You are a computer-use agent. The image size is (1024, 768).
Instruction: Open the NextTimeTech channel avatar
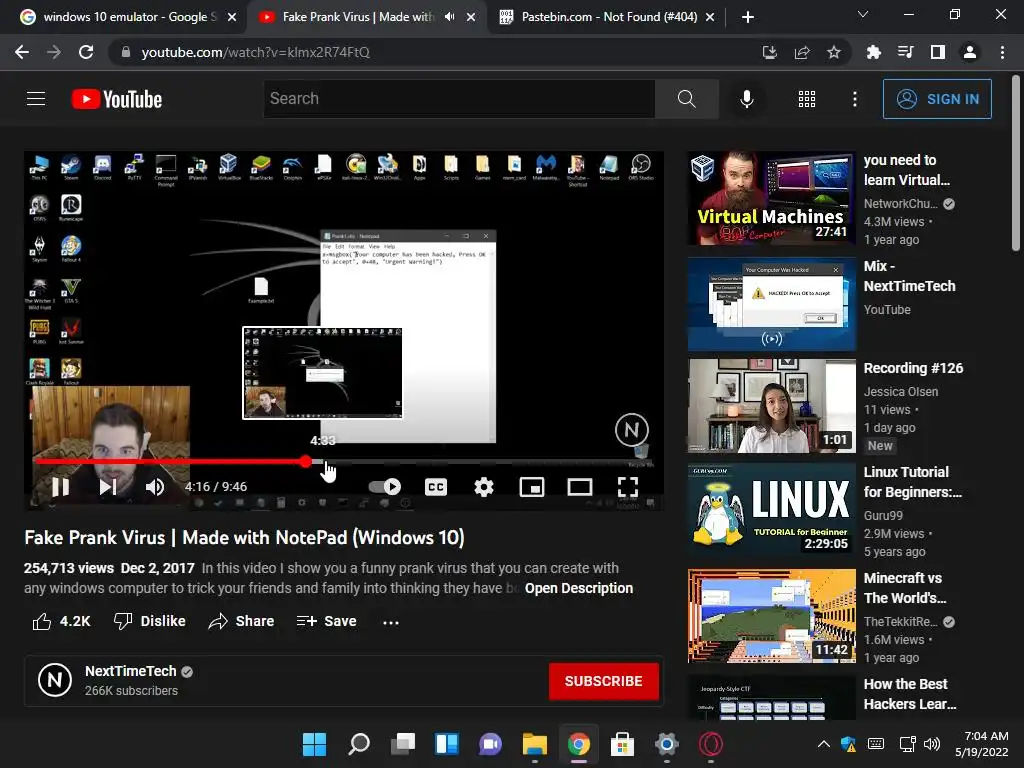[x=55, y=680]
